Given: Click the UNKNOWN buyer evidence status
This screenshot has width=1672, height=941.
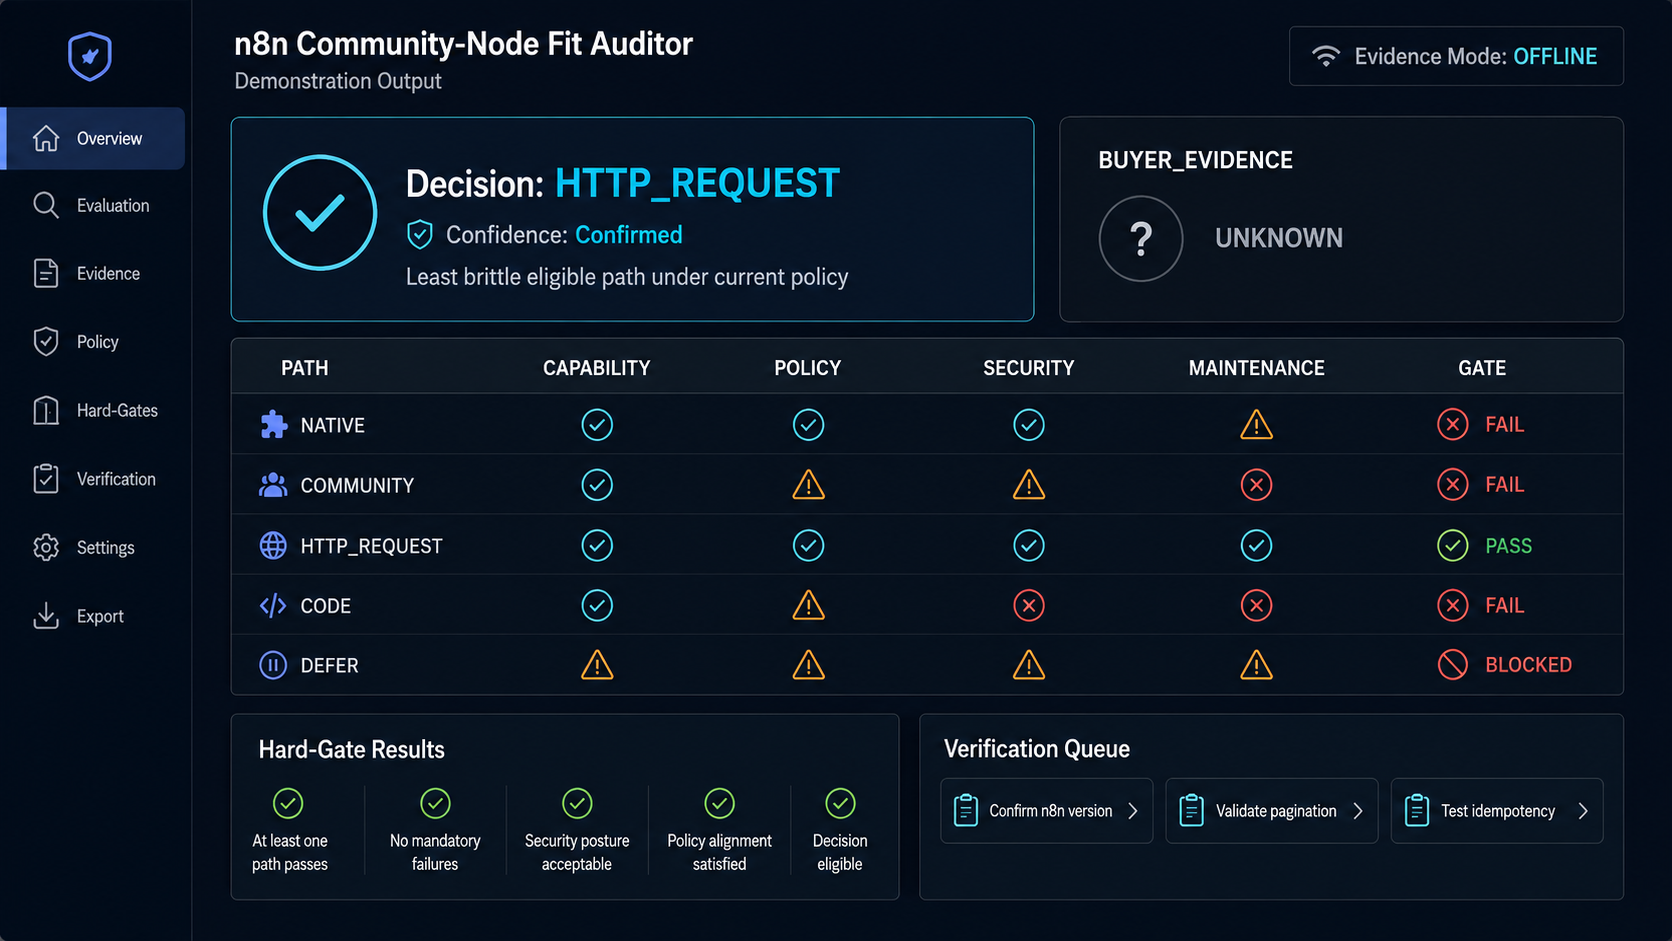Looking at the screenshot, I should [1279, 238].
